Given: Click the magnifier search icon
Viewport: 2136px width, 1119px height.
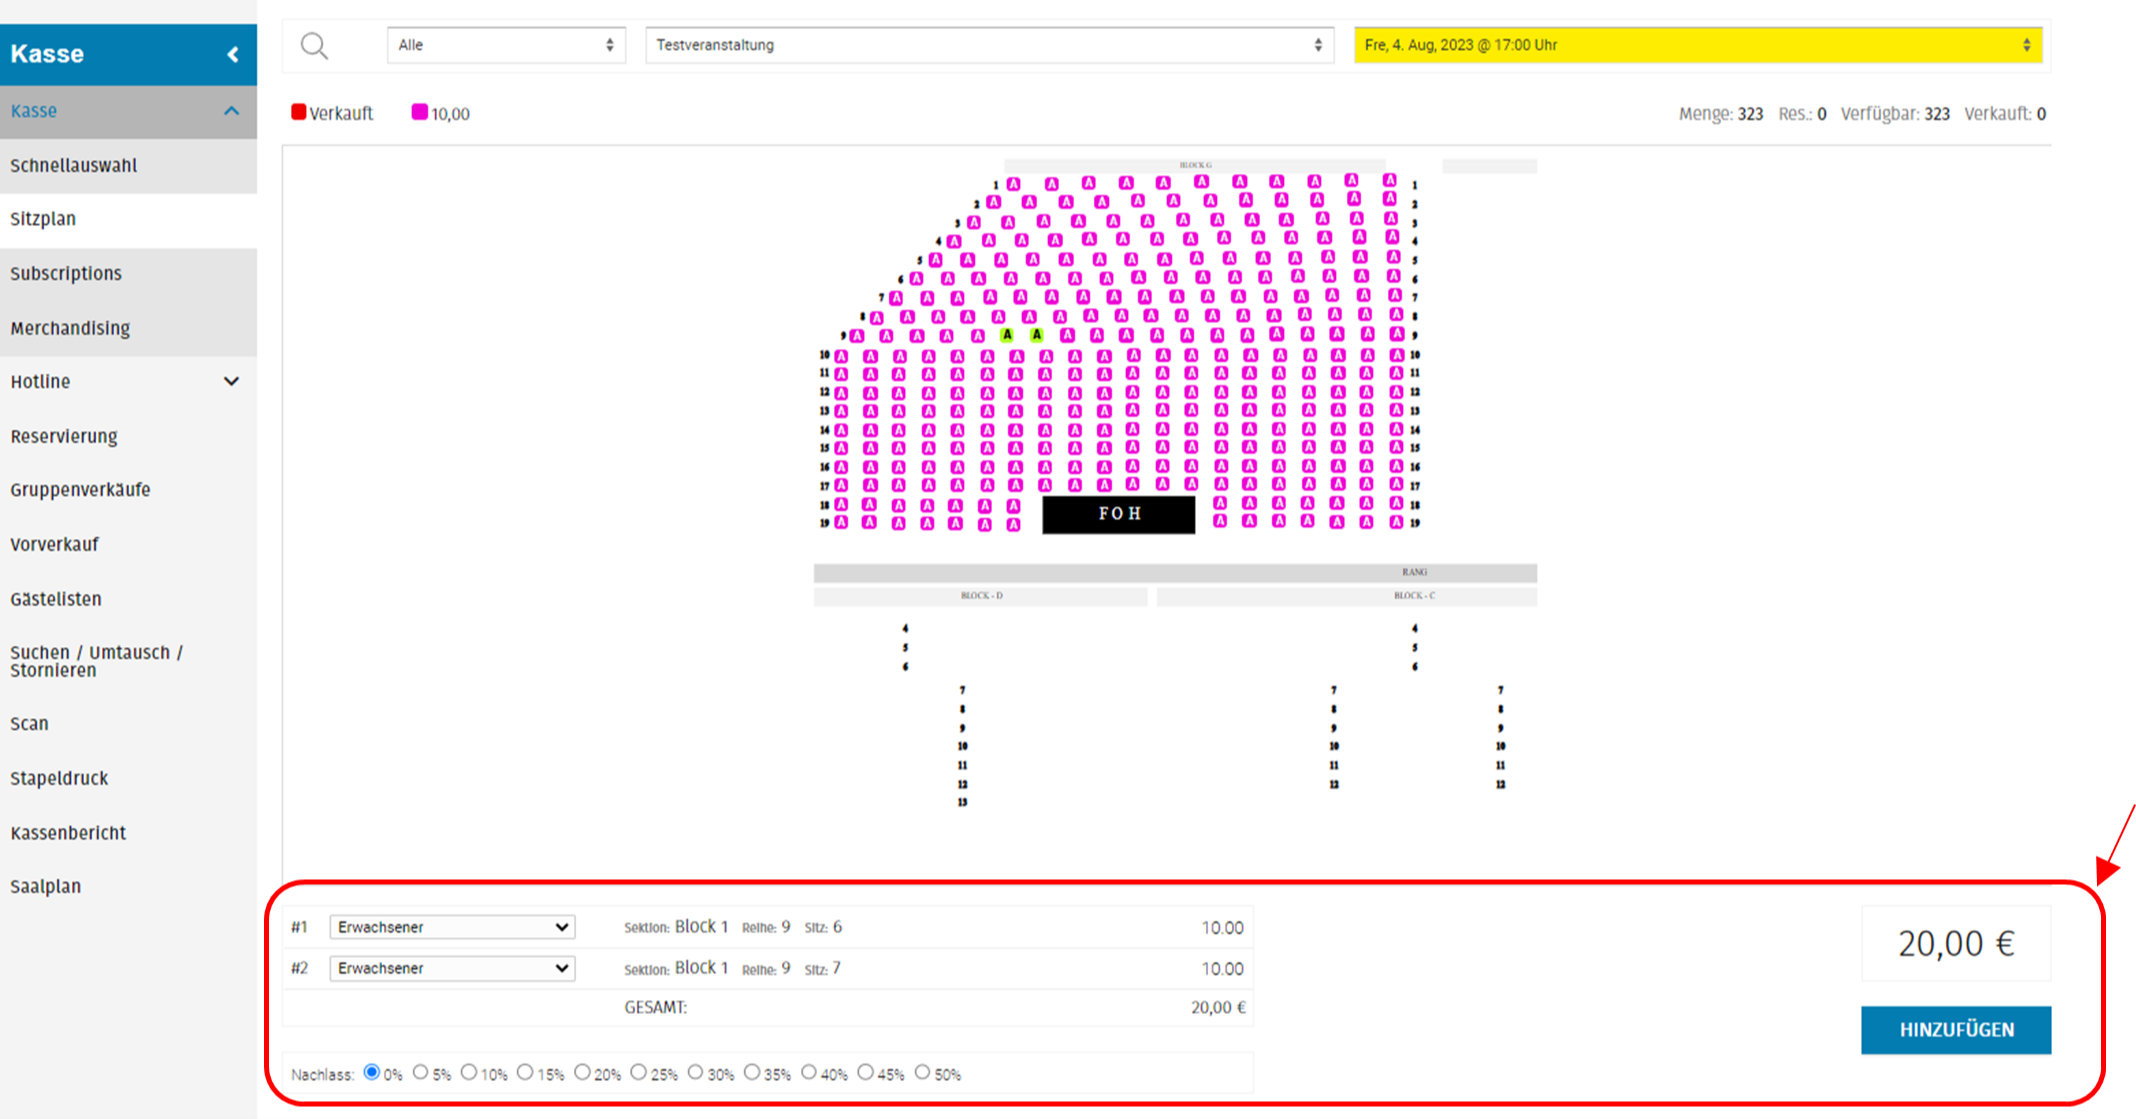Looking at the screenshot, I should click(314, 46).
